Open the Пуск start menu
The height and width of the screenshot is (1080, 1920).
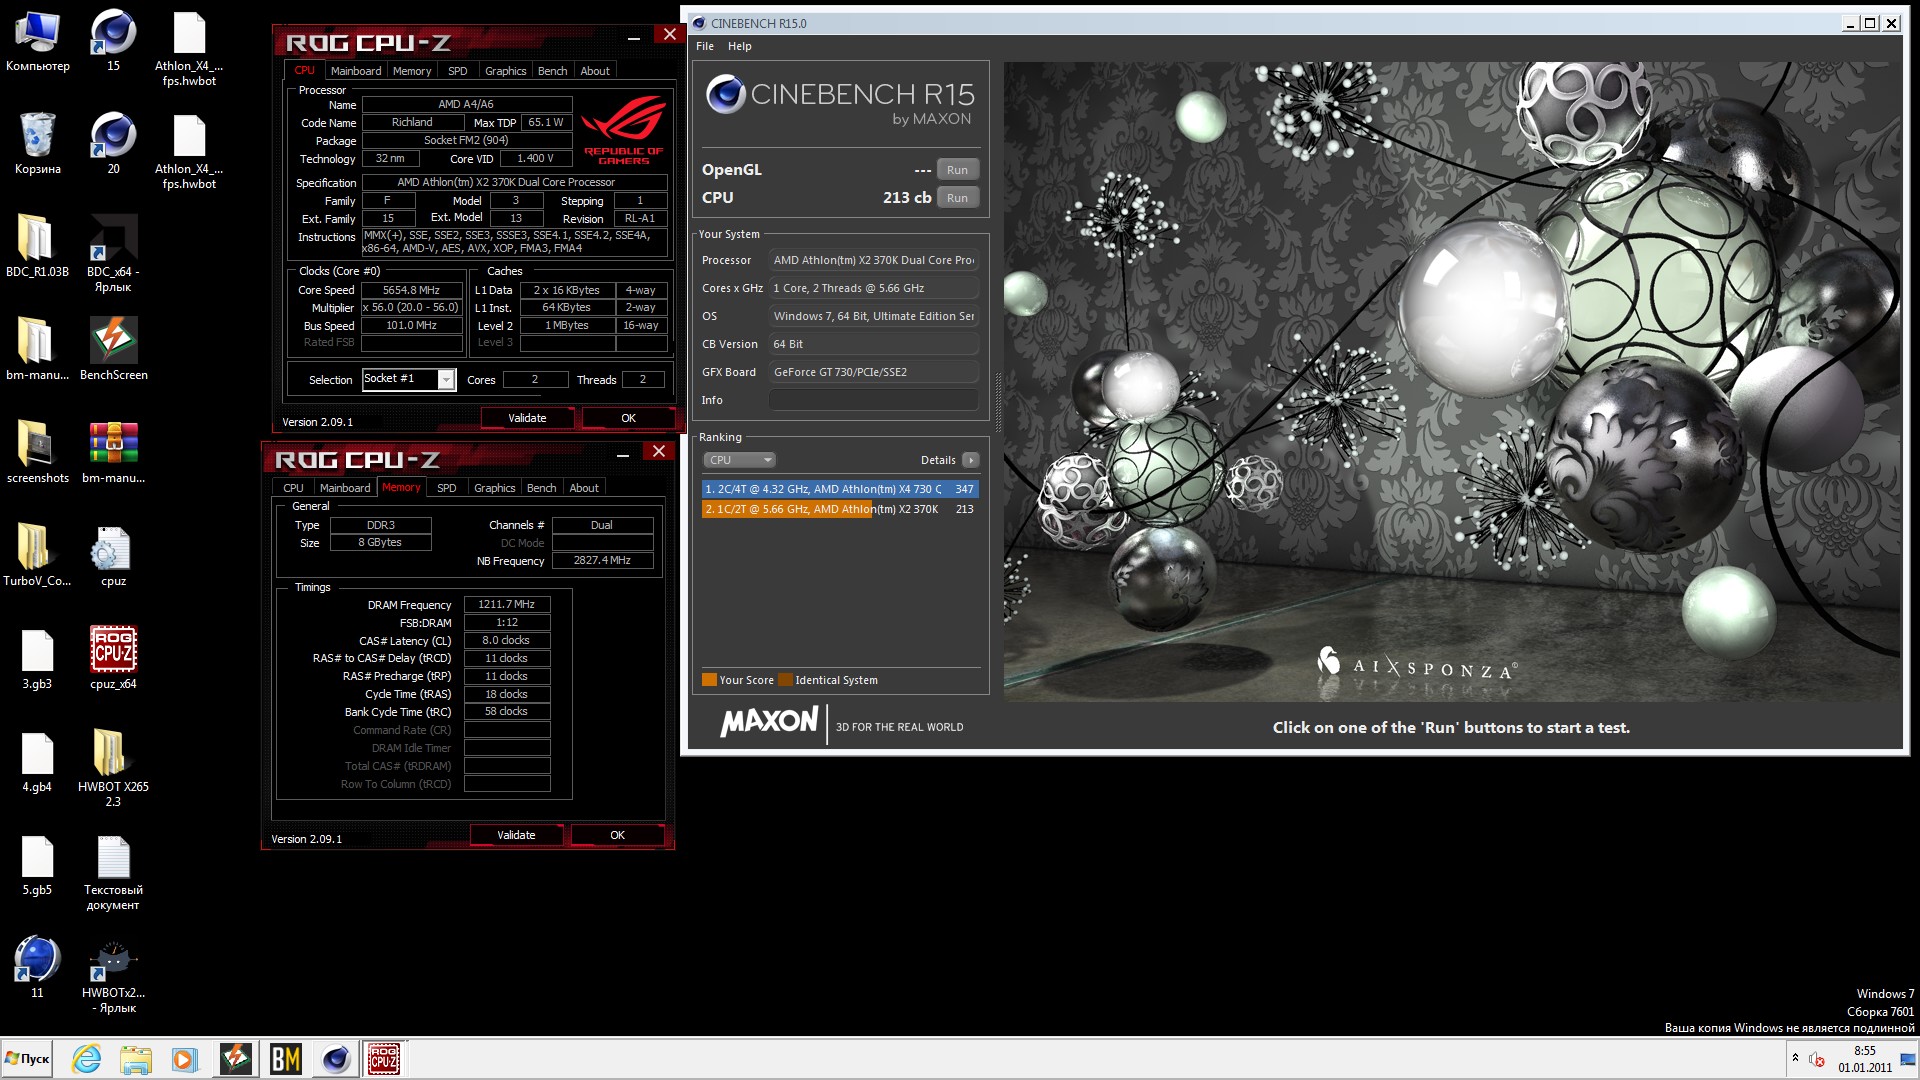(28, 1059)
